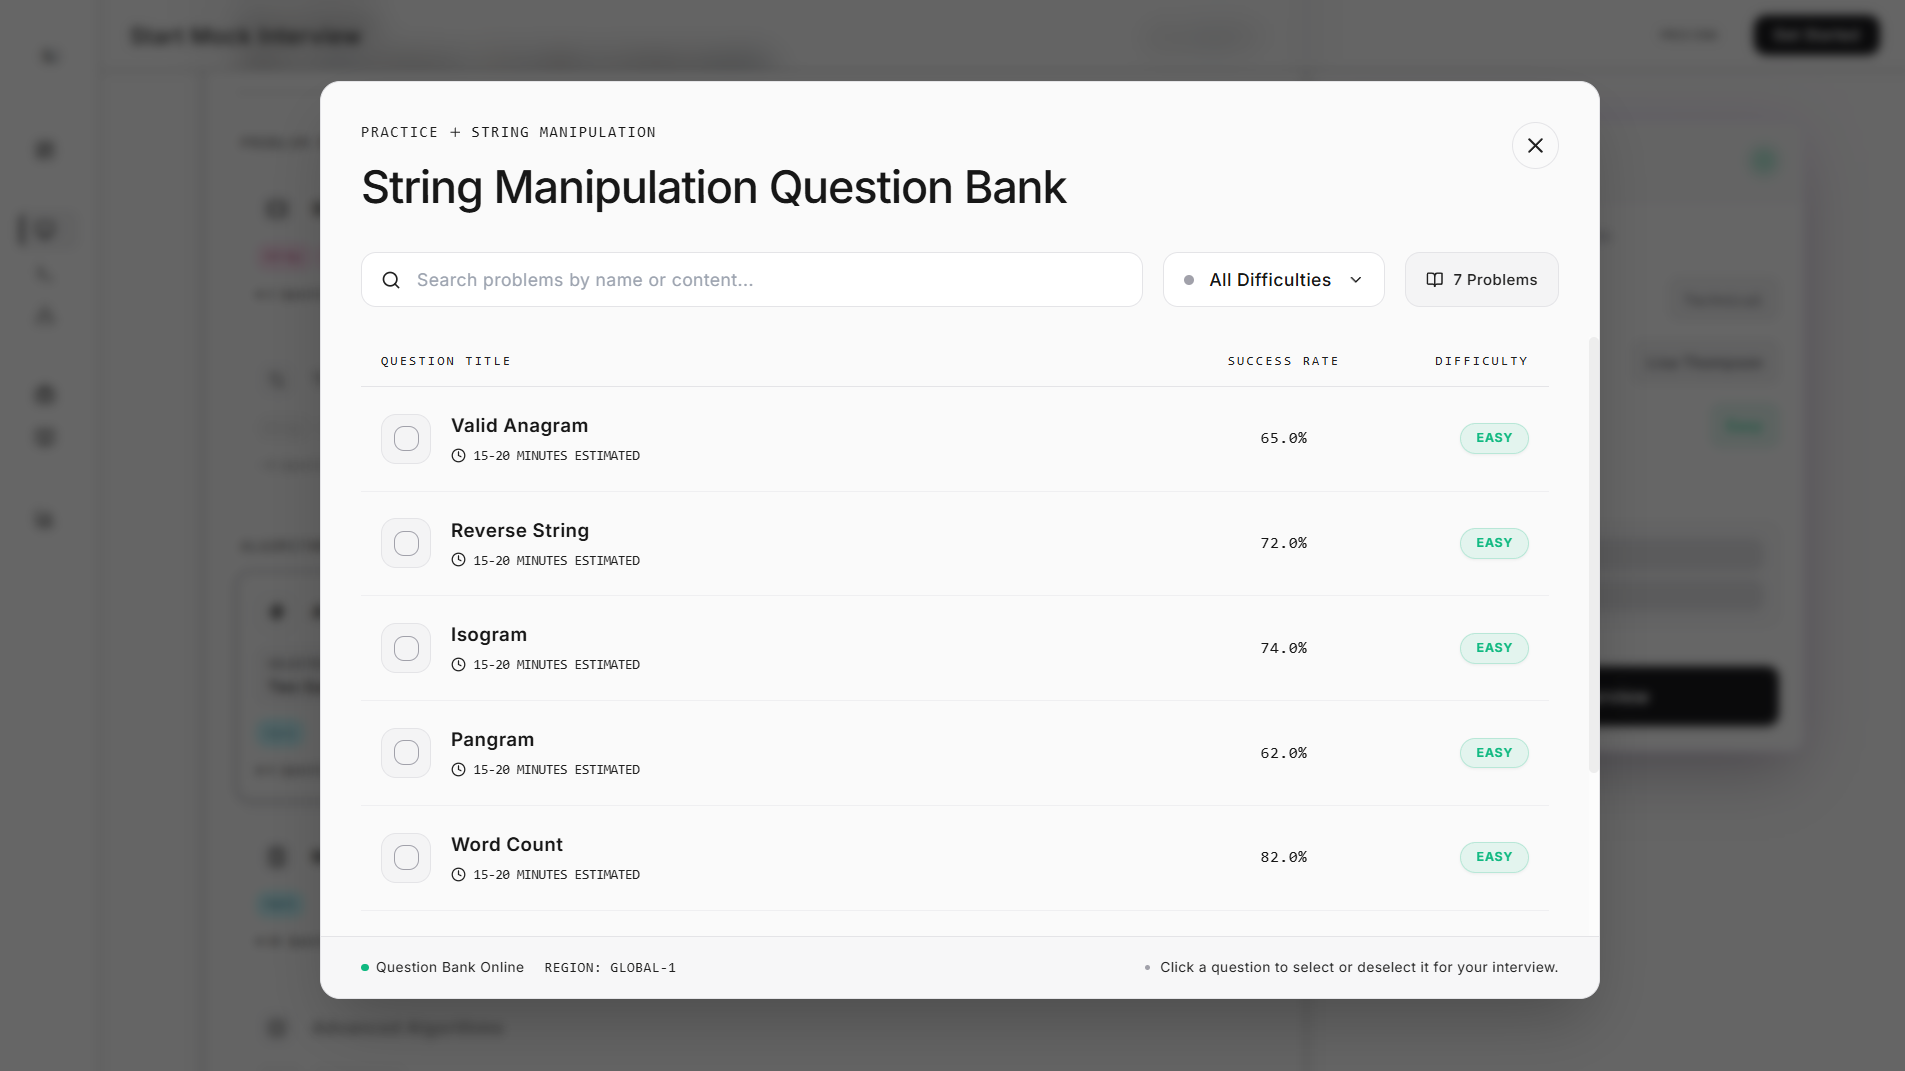Click the 62.0% success rate value
This screenshot has height=1071, width=1905.
click(x=1283, y=753)
